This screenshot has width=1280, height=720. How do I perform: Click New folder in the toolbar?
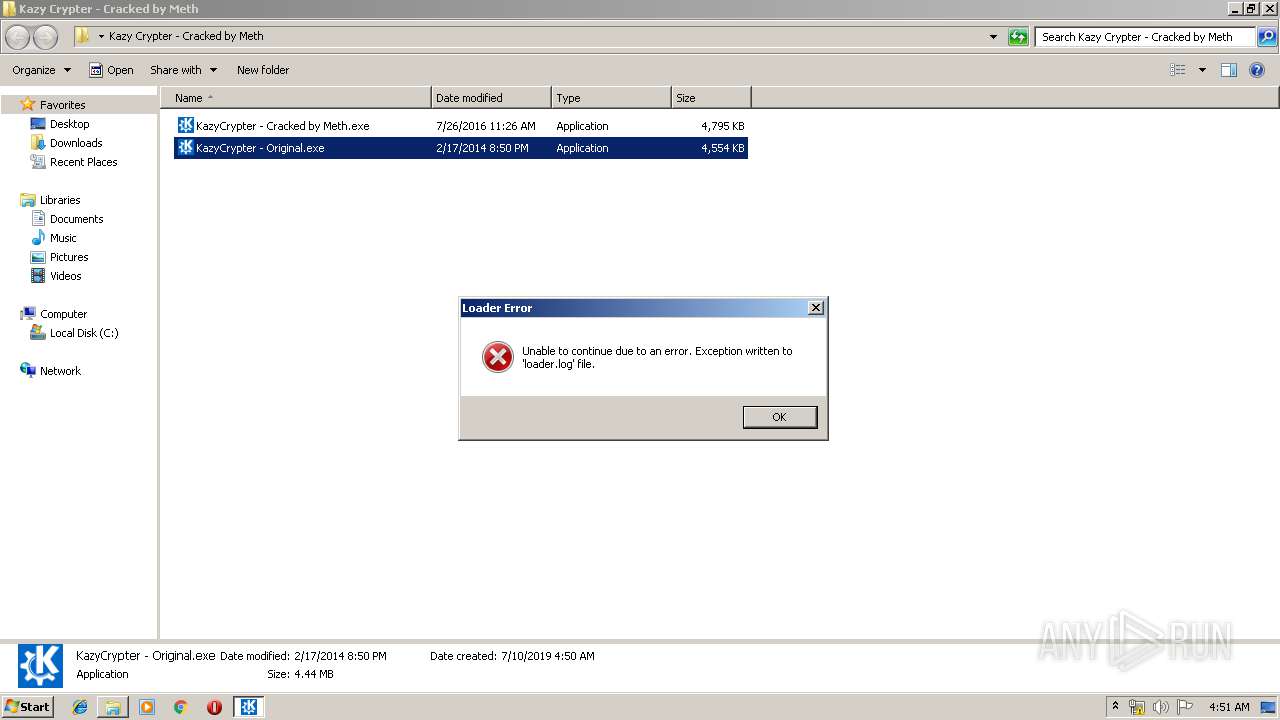pyautogui.click(x=263, y=70)
